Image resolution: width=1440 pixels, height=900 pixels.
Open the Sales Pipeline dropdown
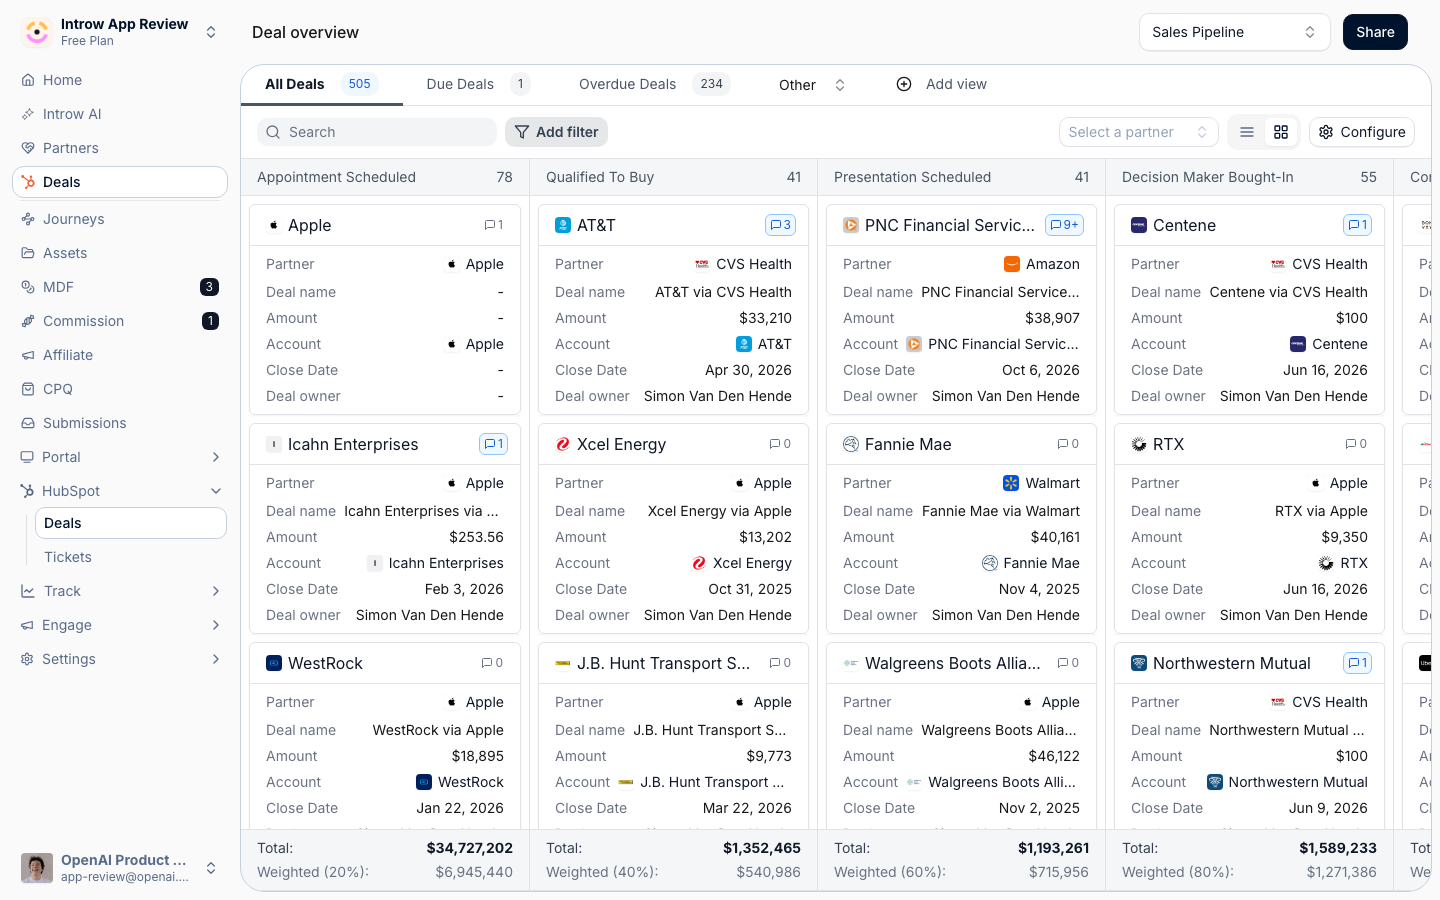[x=1234, y=32]
